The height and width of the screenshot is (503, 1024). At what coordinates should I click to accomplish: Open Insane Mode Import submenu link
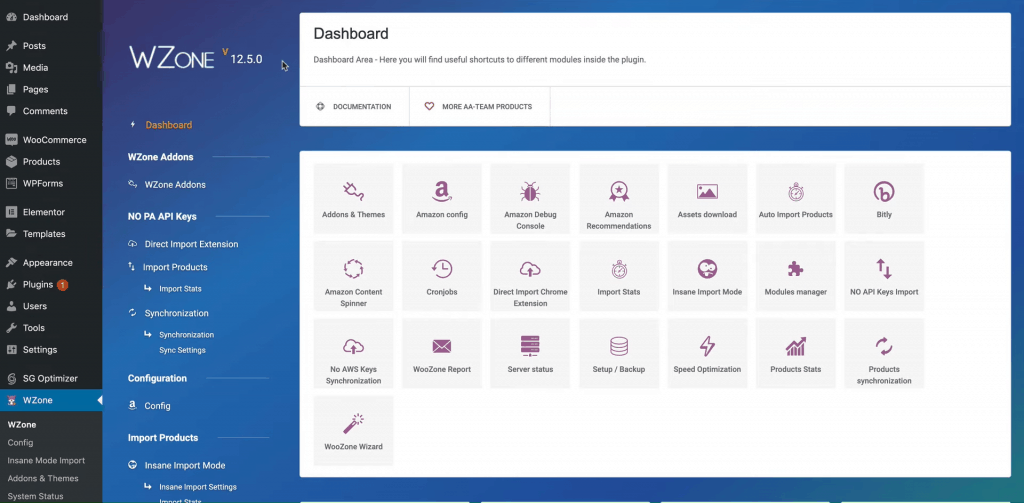point(46,461)
